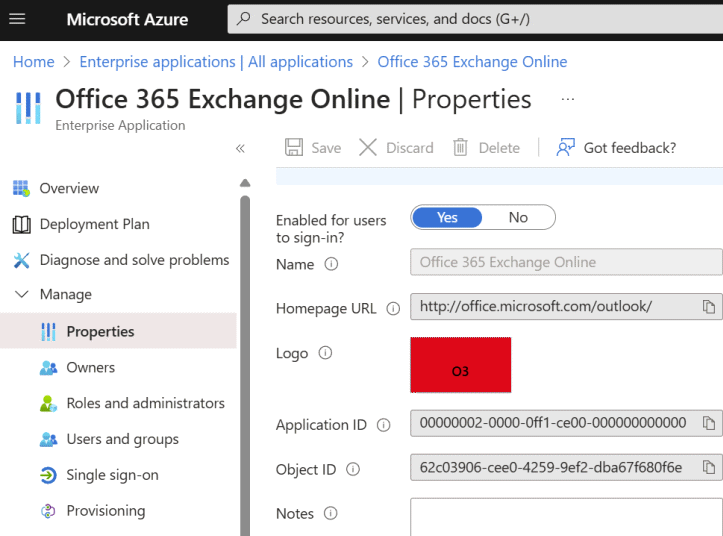
Task: Click the Roles and administrators icon
Action: (x=48, y=404)
